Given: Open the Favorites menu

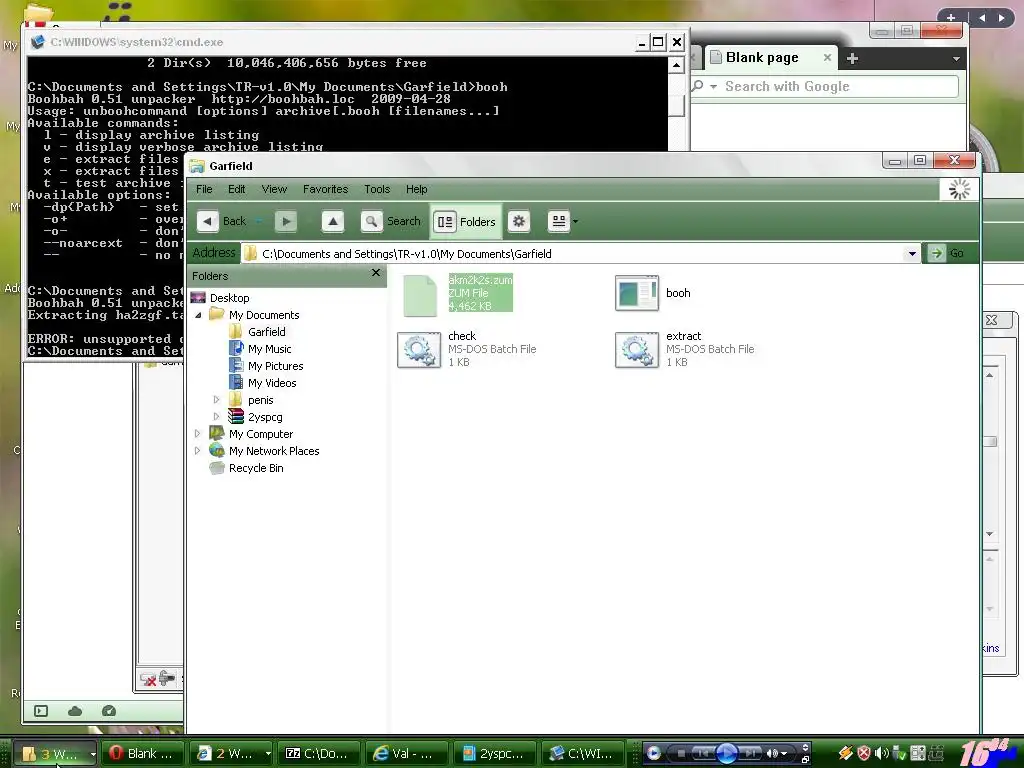Looking at the screenshot, I should (x=325, y=189).
